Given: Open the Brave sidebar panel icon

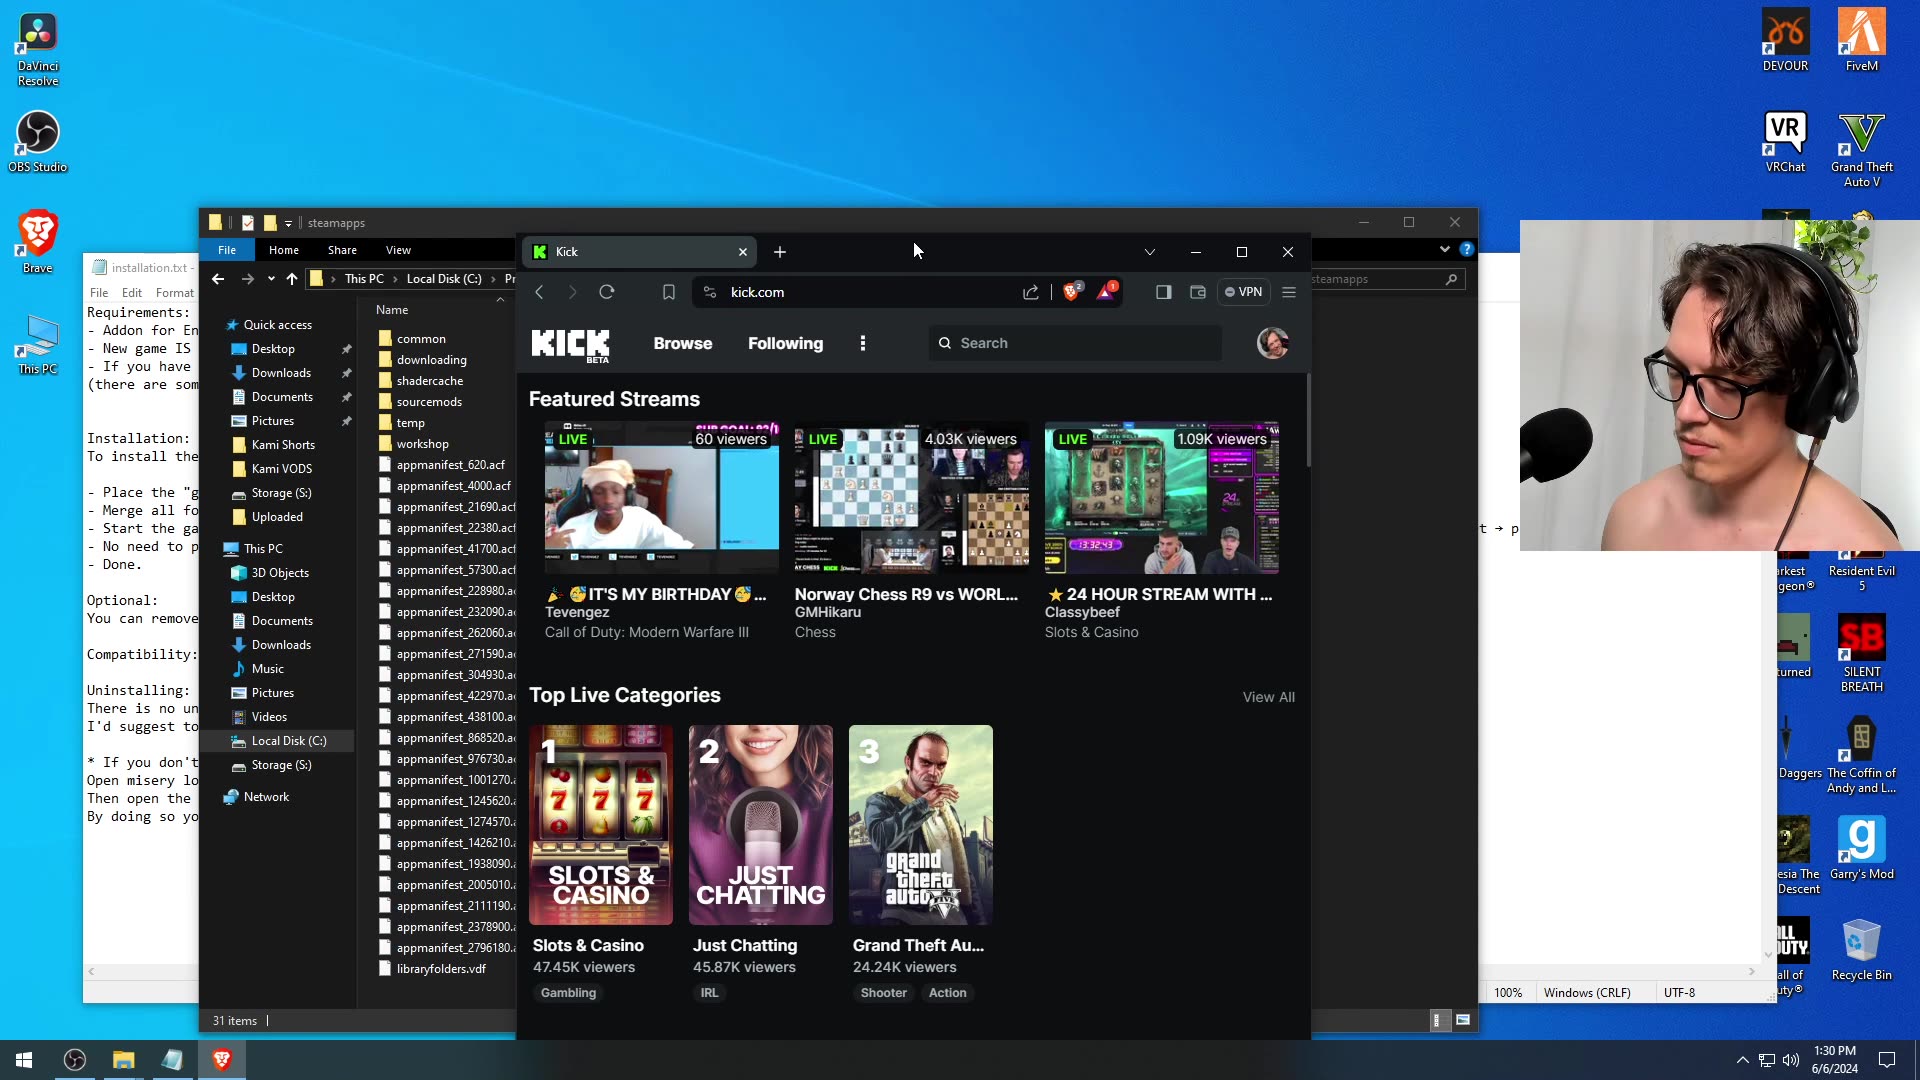Looking at the screenshot, I should (1163, 292).
